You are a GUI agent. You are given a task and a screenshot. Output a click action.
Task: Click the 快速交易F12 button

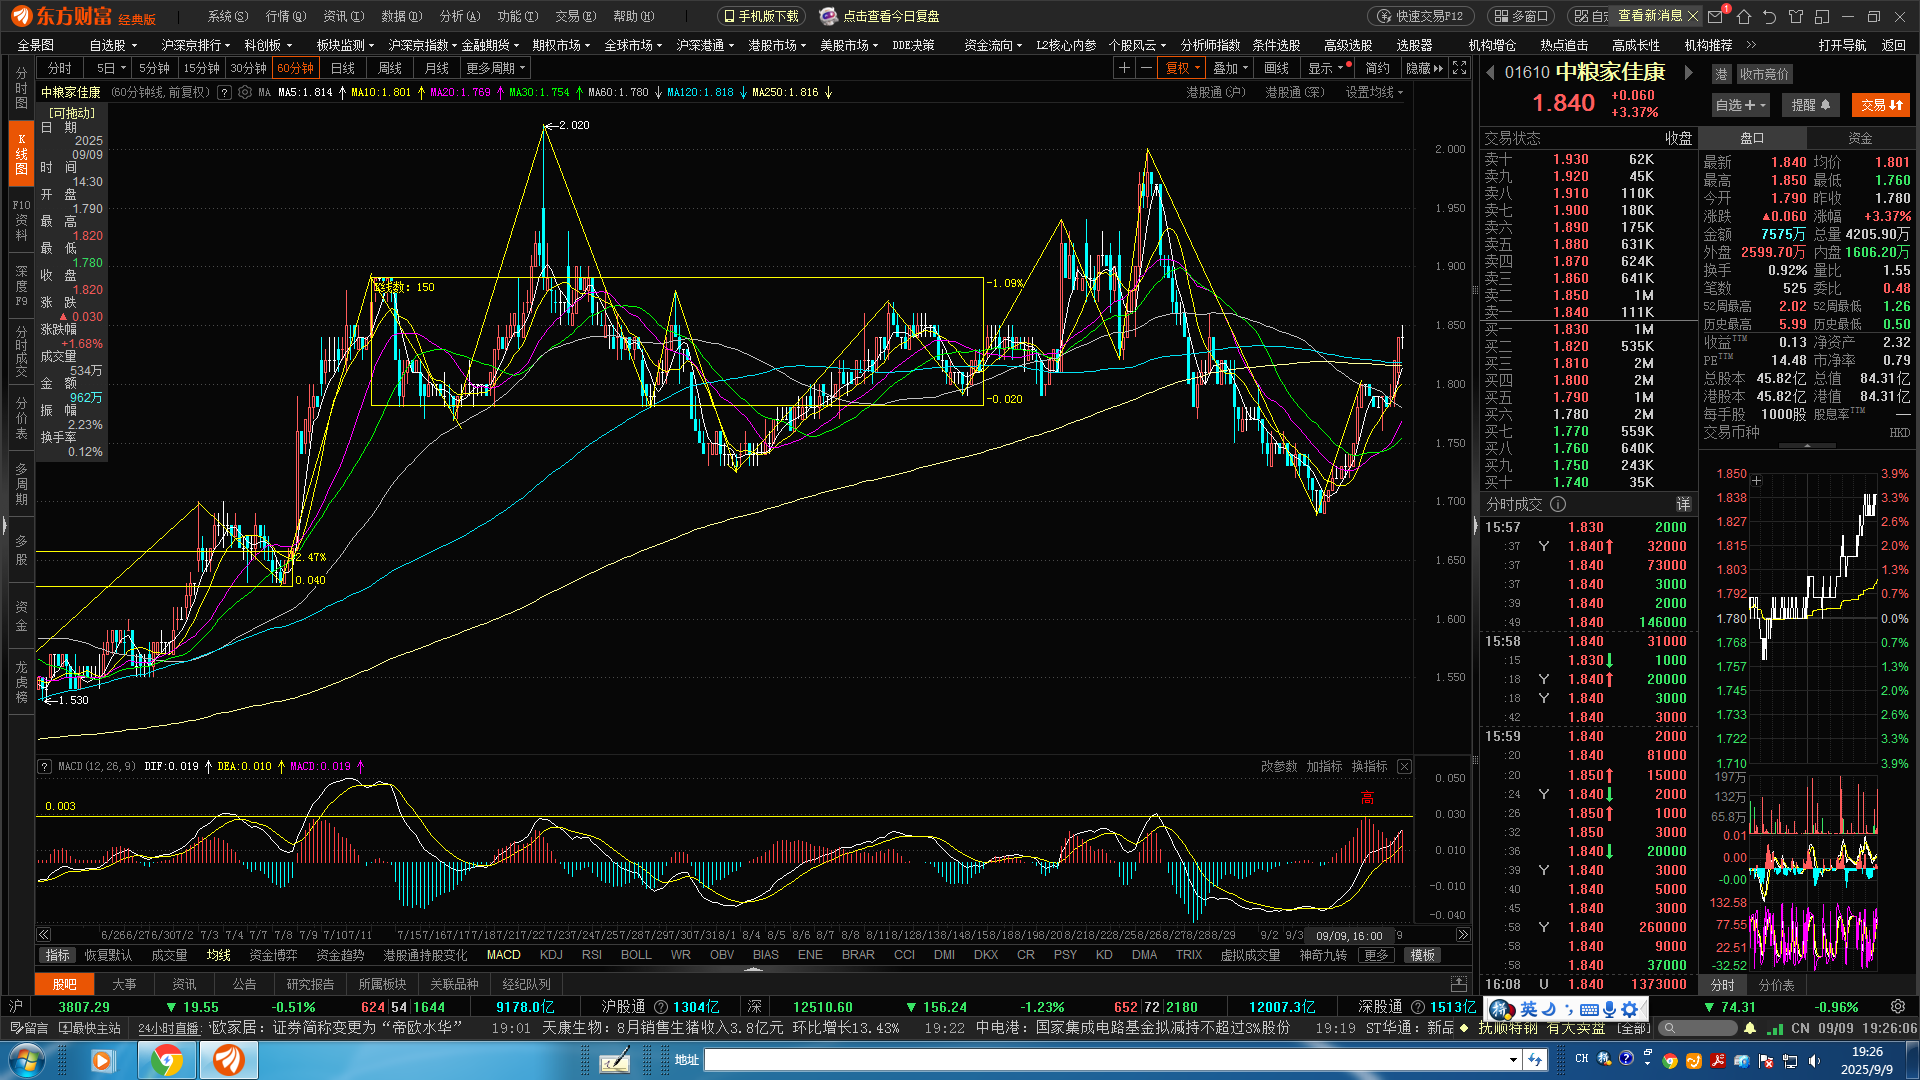tap(1420, 16)
